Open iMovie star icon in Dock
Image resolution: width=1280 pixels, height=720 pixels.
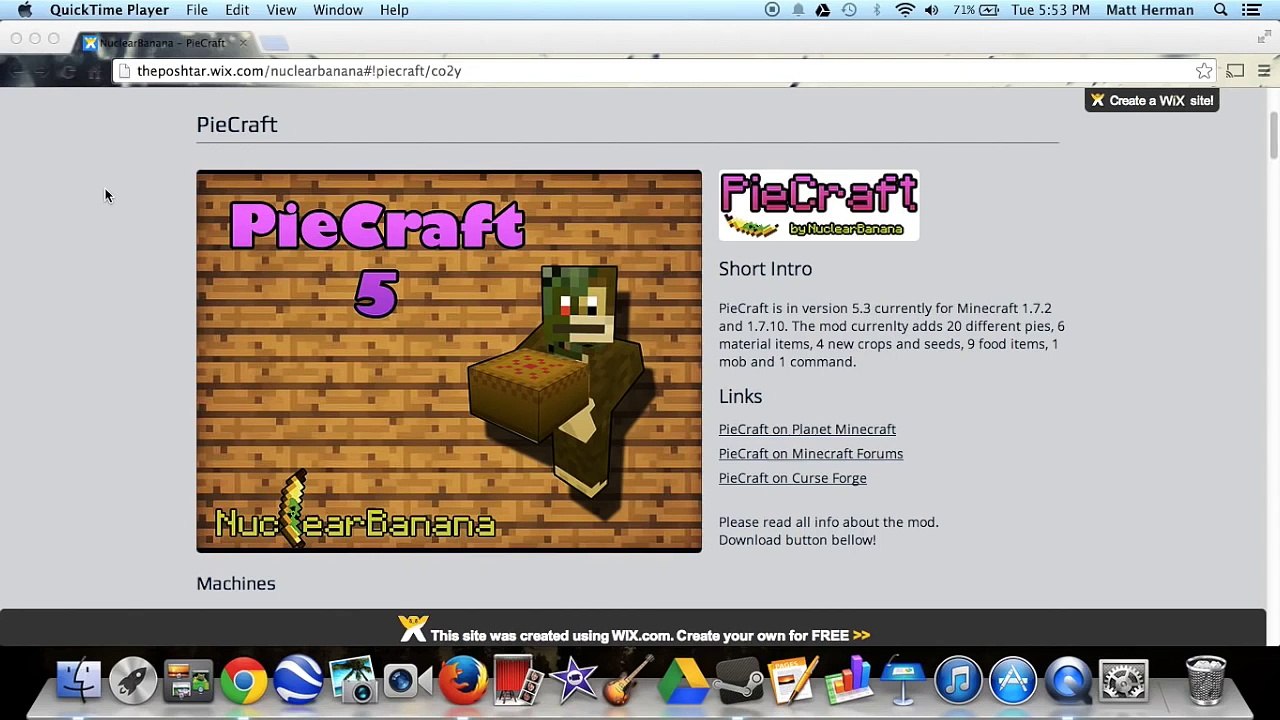click(573, 681)
